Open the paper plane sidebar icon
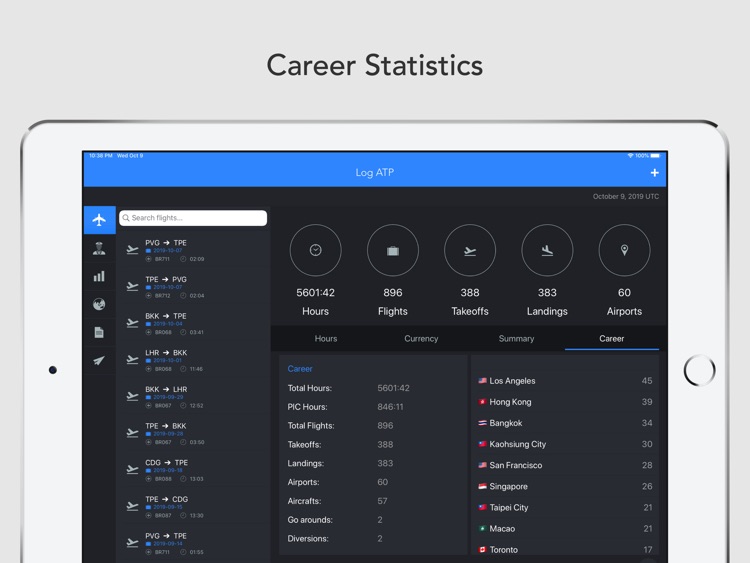750x563 pixels. 99,361
